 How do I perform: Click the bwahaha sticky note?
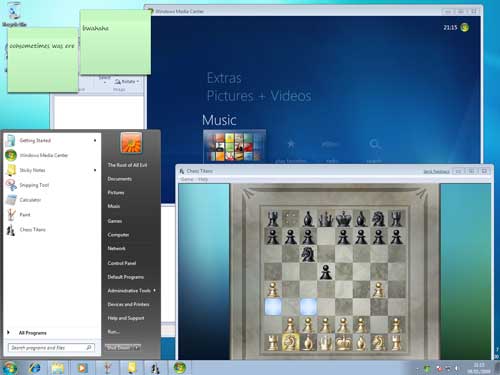pos(115,42)
